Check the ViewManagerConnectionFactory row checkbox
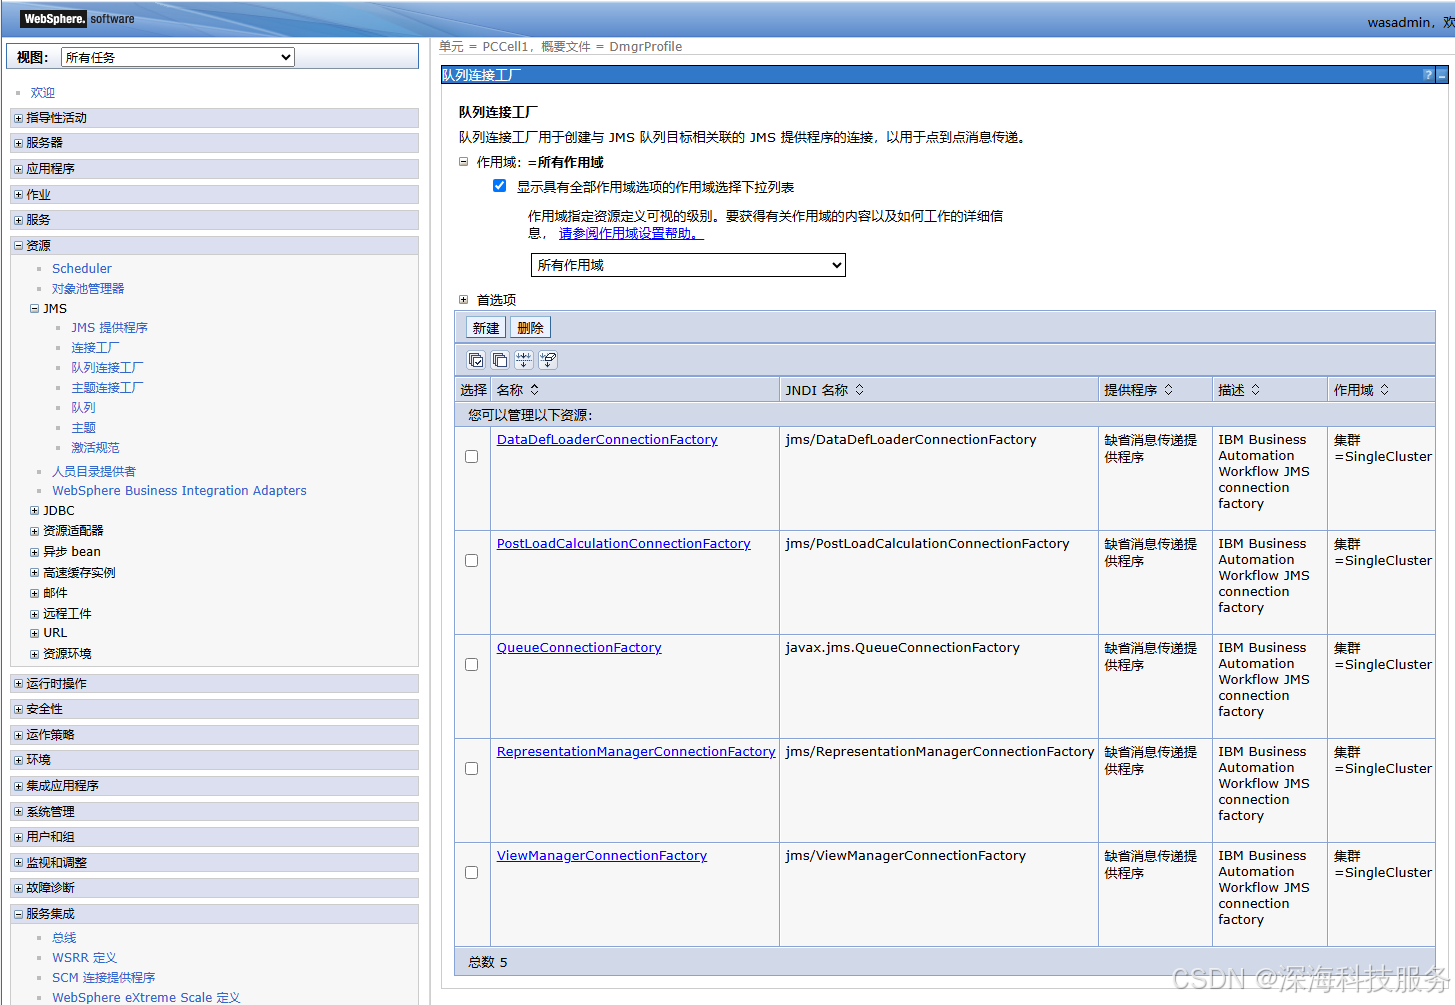This screenshot has width=1455, height=1005. (471, 872)
